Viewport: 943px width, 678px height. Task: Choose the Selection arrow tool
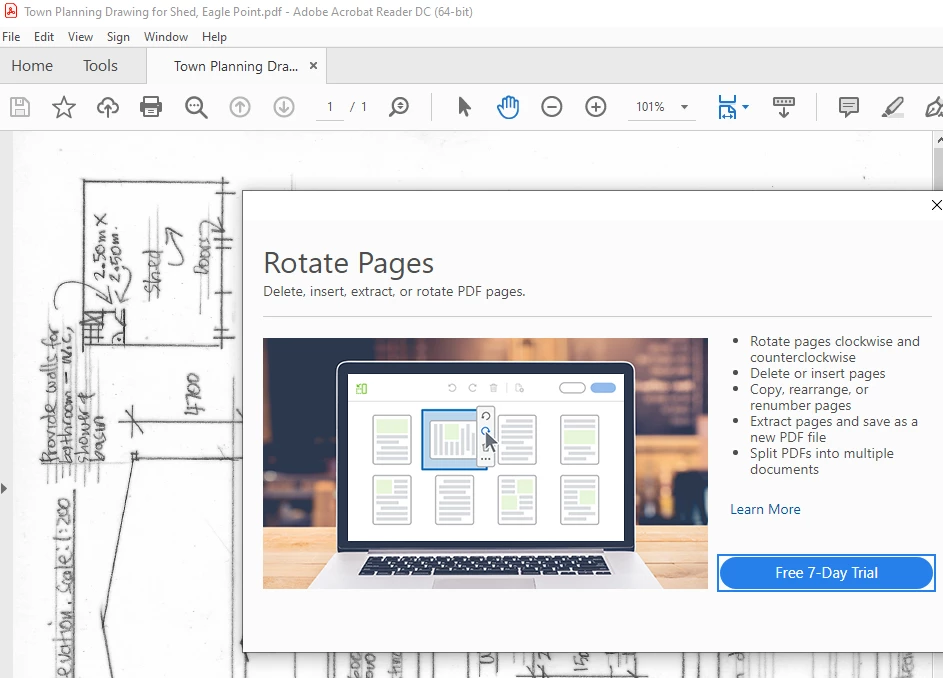click(464, 107)
